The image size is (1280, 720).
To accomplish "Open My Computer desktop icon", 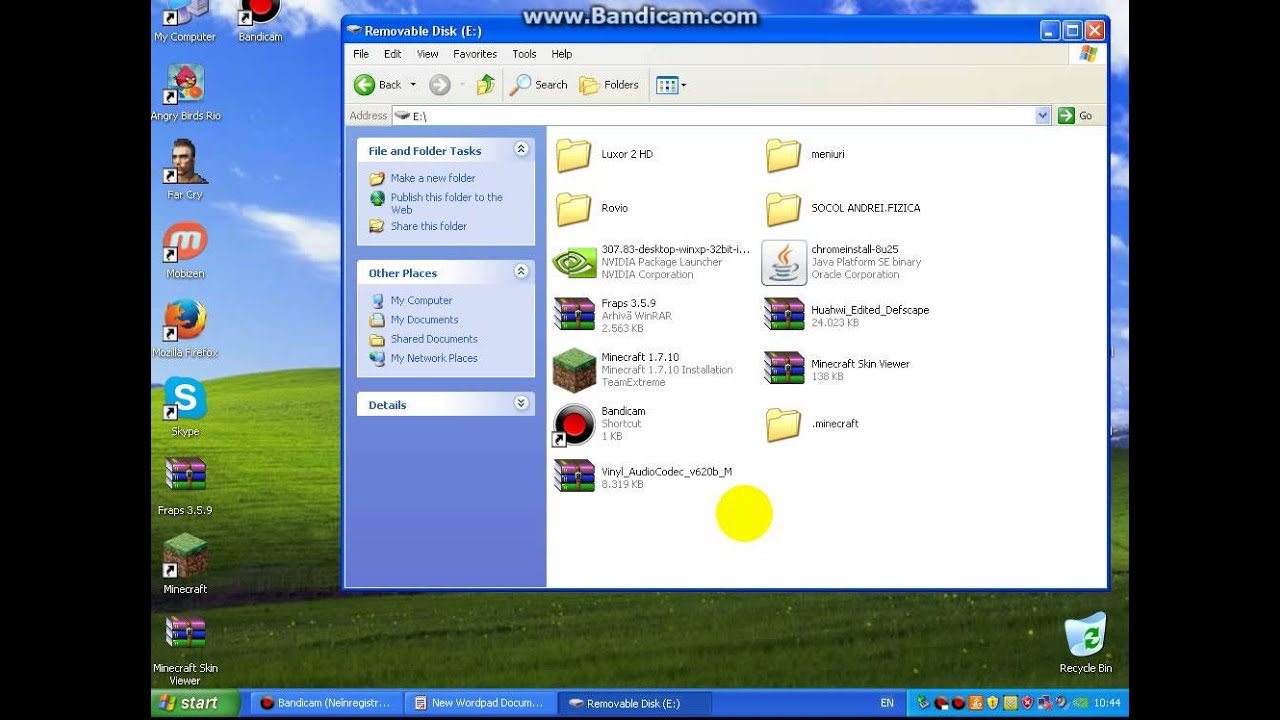I will coord(185,20).
